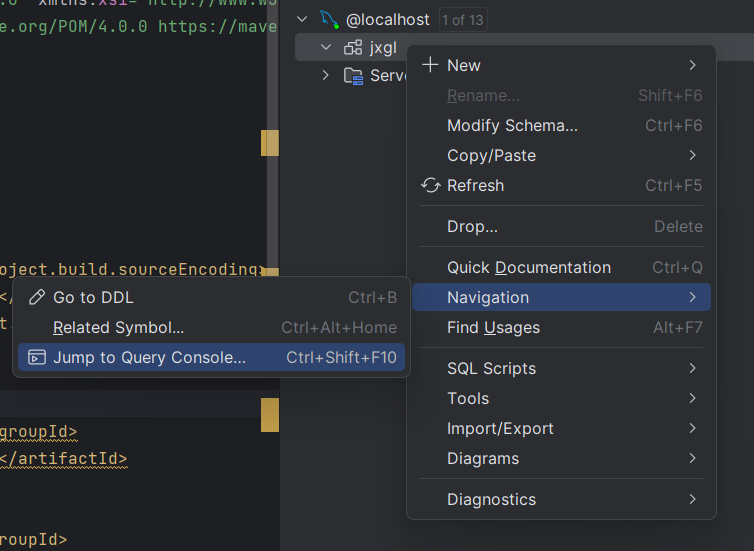
Task: Click the disabled Rename... entry
Action: (x=561, y=95)
